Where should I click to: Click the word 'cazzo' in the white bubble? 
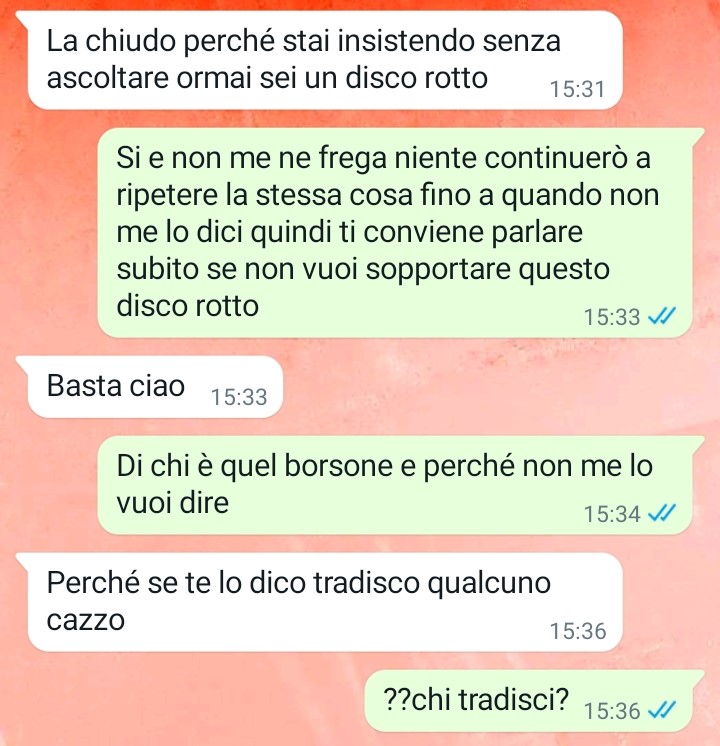point(86,619)
